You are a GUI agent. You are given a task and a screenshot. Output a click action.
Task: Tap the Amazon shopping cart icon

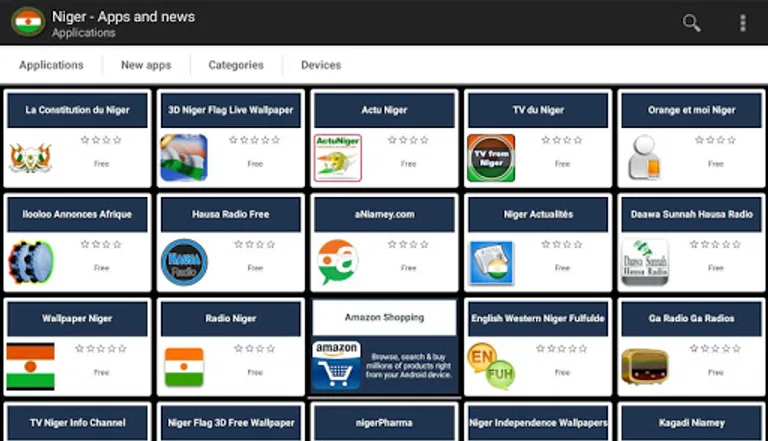pyautogui.click(x=336, y=366)
